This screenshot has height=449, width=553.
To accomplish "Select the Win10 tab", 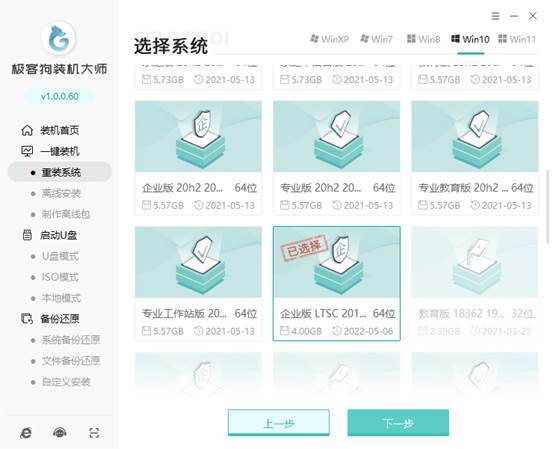I will pyautogui.click(x=470, y=39).
